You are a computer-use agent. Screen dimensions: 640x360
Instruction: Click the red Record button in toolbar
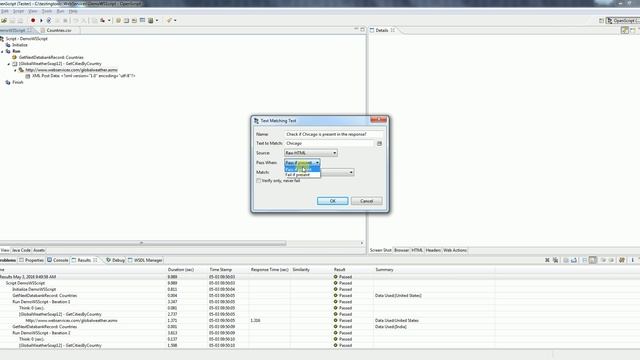[x=33, y=20]
